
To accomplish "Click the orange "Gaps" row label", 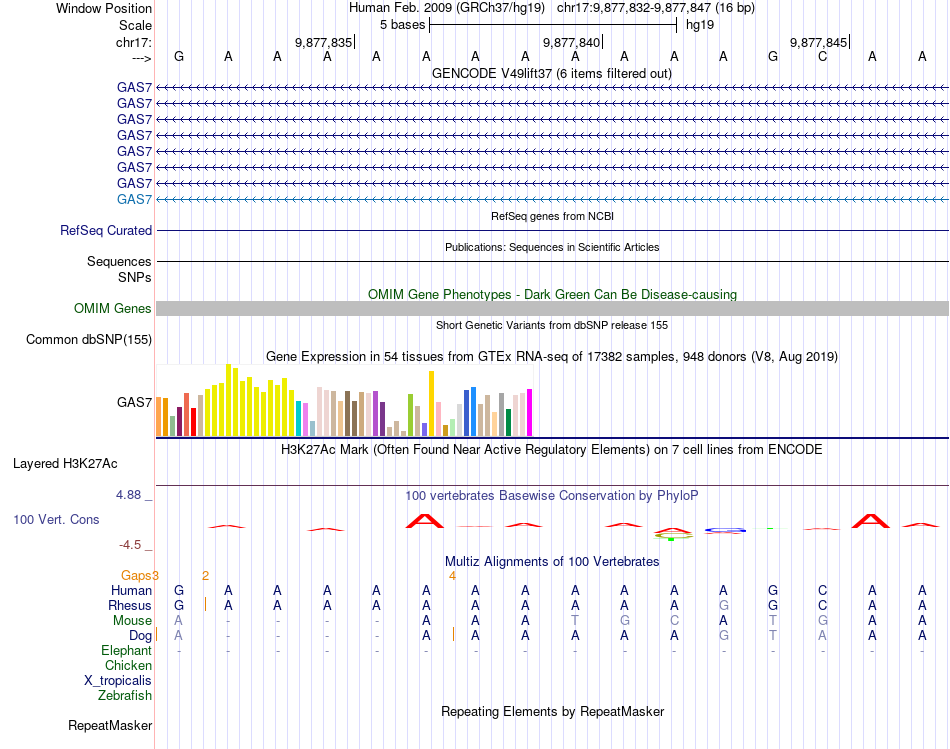I will [136, 575].
